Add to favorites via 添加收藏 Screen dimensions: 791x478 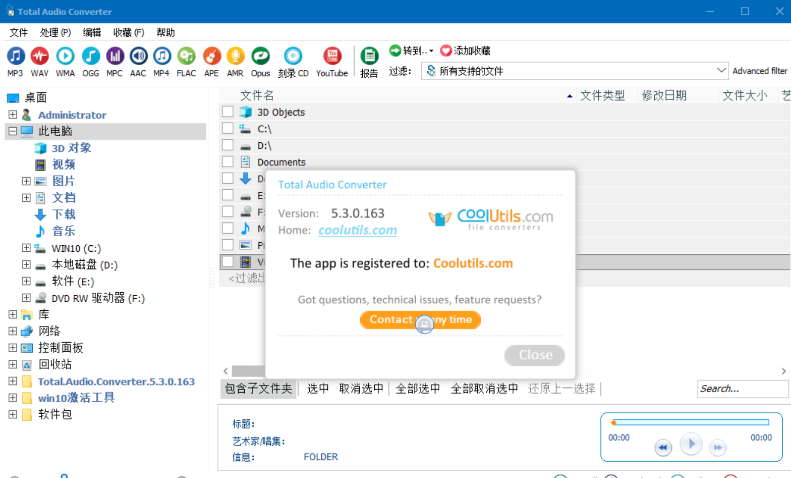[465, 50]
